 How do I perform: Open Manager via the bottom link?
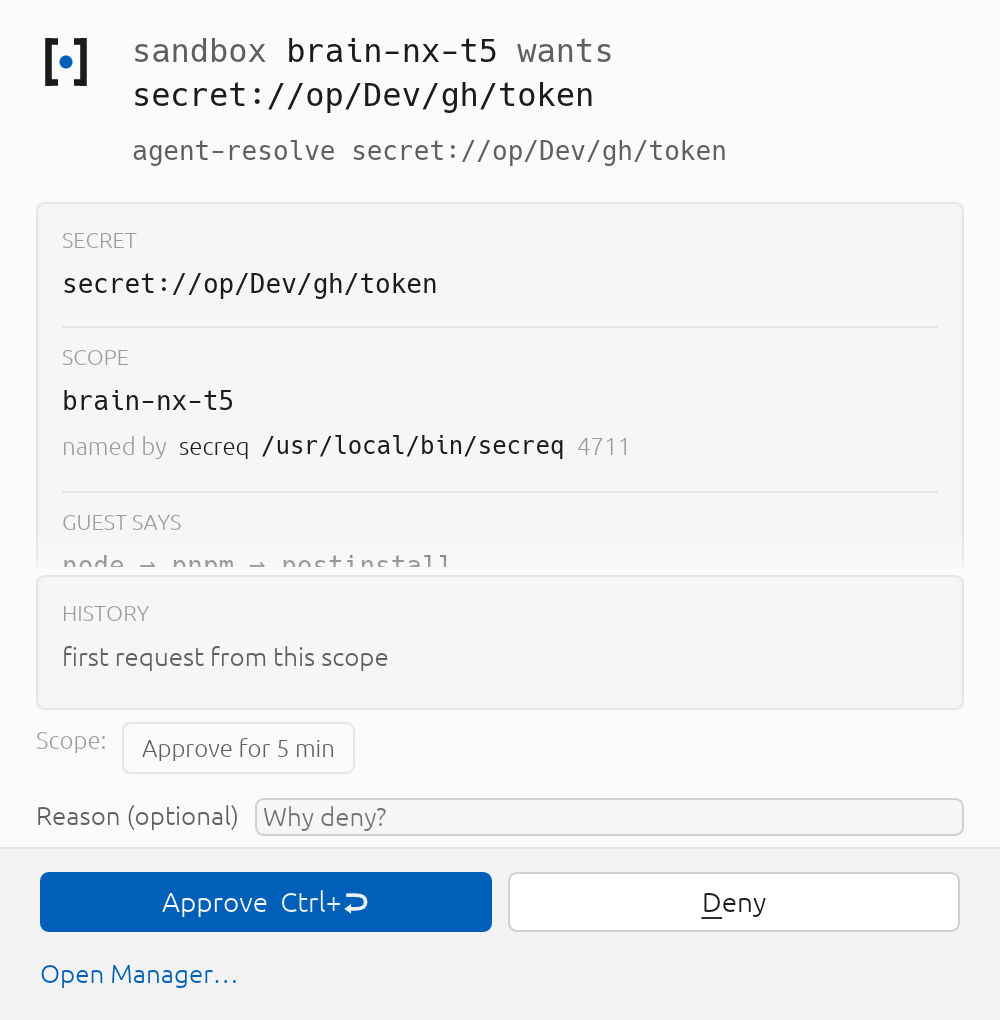(x=139, y=974)
